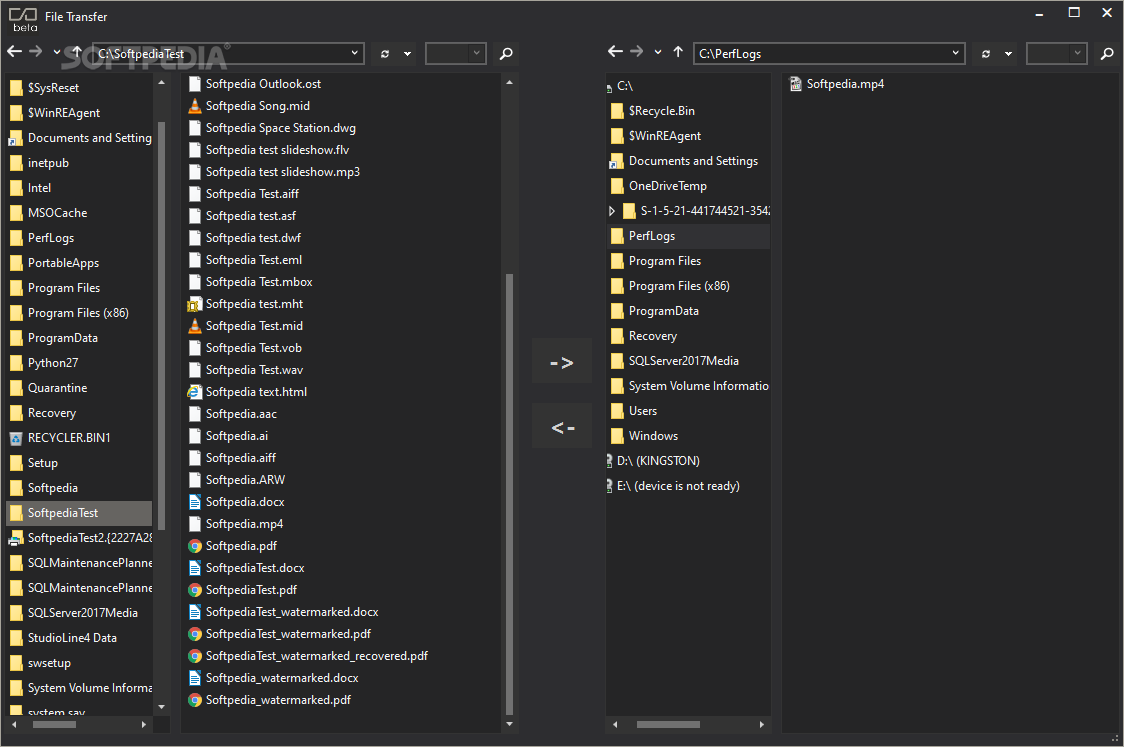Click left file list scroll up arrow
This screenshot has height=747, width=1124.
pos(510,82)
